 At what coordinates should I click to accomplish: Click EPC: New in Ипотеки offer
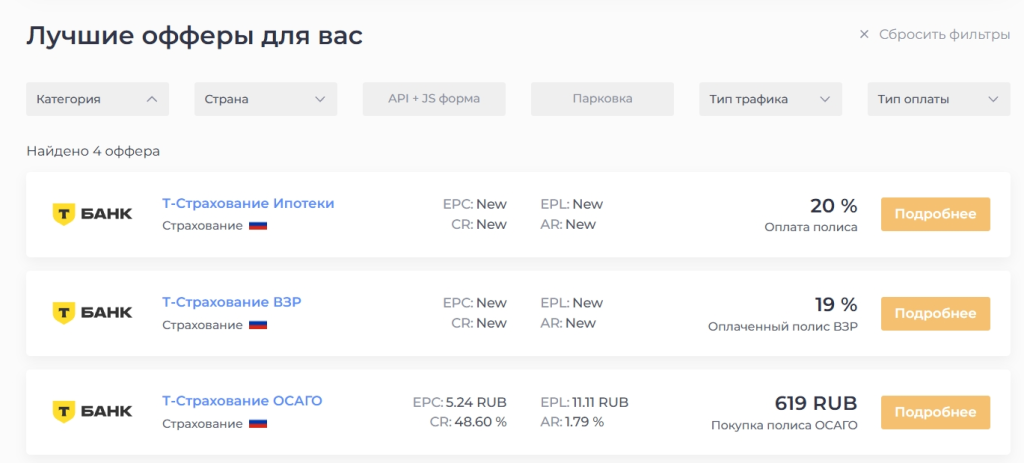pos(475,204)
